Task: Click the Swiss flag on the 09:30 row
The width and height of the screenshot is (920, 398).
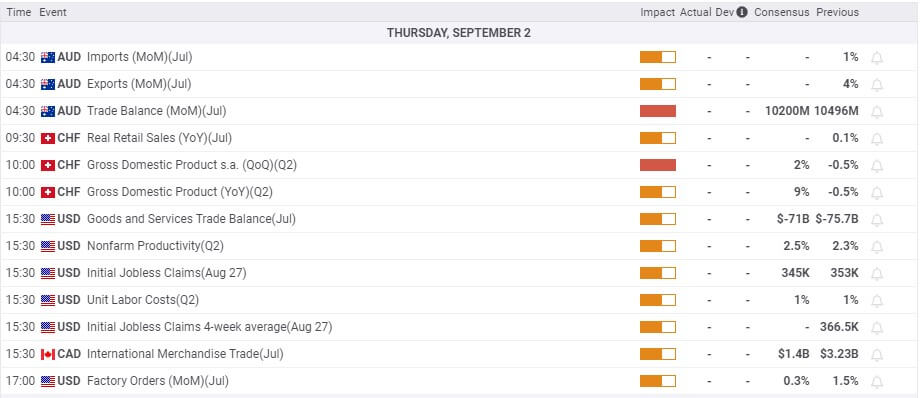Action: pyautogui.click(x=48, y=138)
